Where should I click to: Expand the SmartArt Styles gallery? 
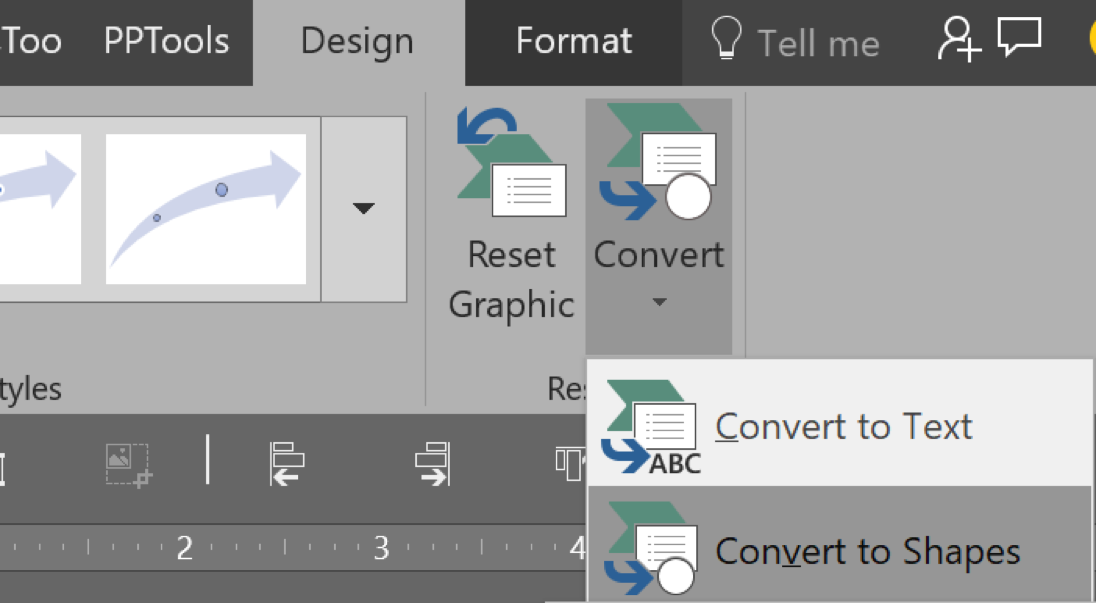pyautogui.click(x=364, y=208)
